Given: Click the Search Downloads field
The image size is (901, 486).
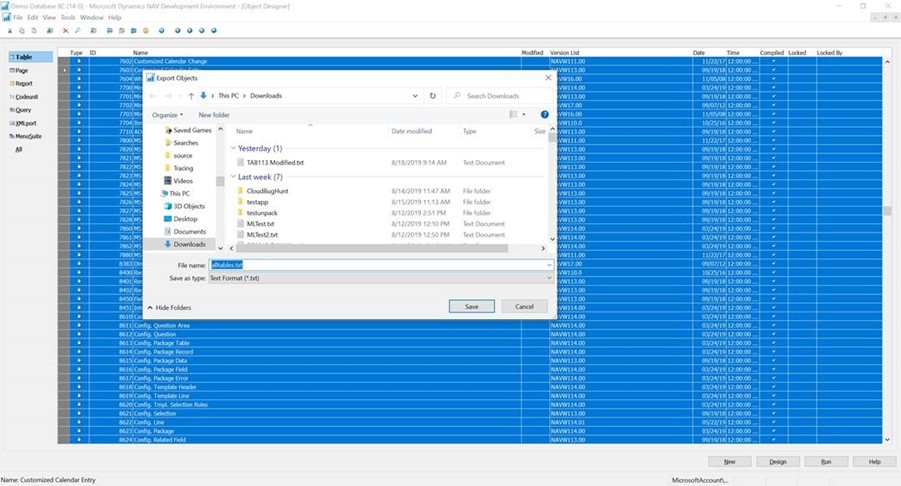Looking at the screenshot, I should (499, 96).
